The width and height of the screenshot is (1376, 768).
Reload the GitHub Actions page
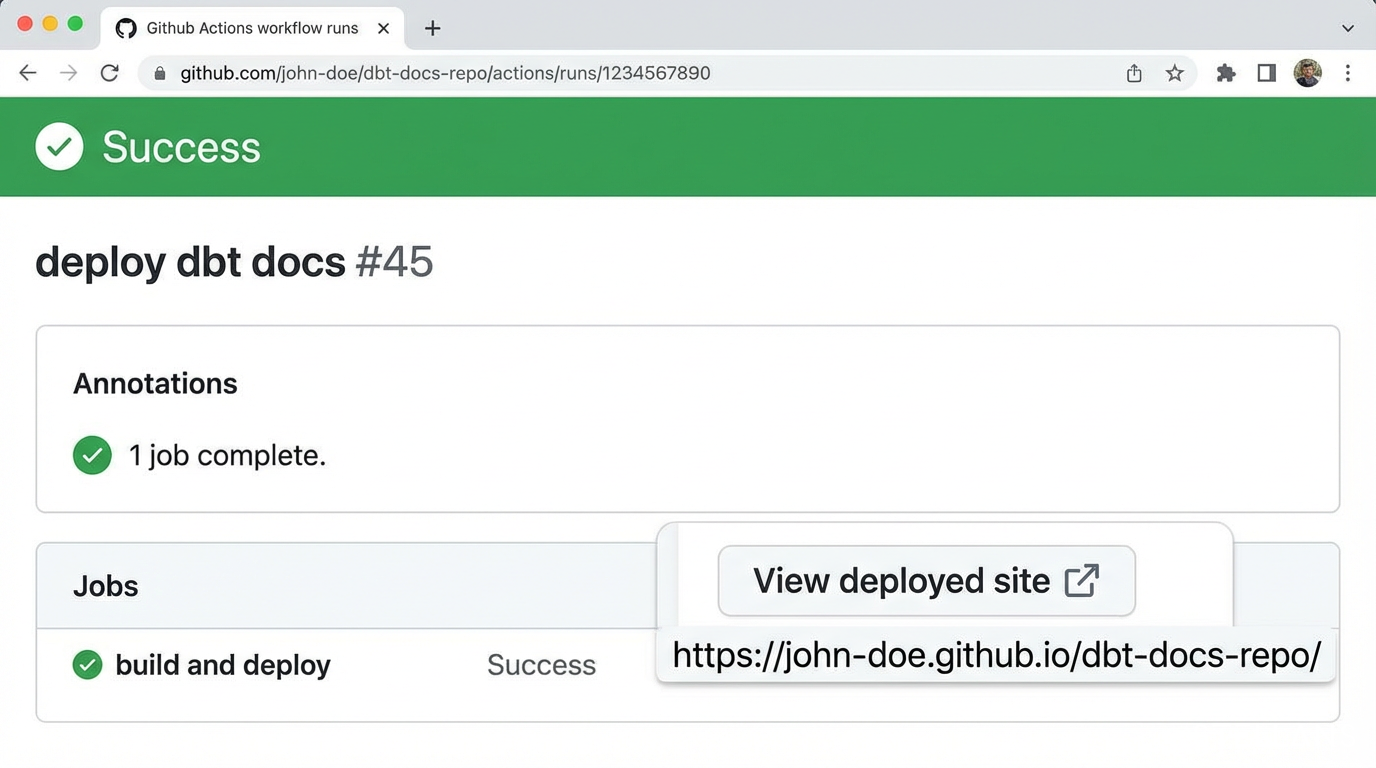(x=110, y=73)
